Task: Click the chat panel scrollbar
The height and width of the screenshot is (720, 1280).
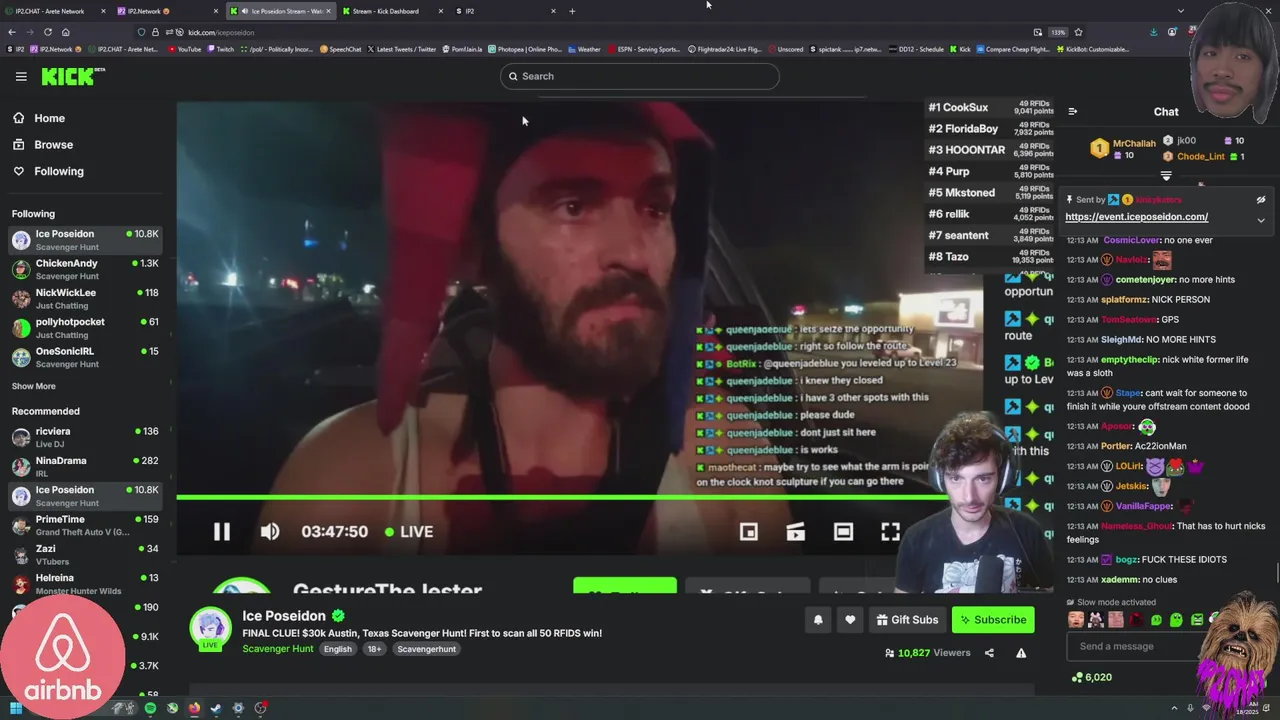Action: coord(1277,573)
